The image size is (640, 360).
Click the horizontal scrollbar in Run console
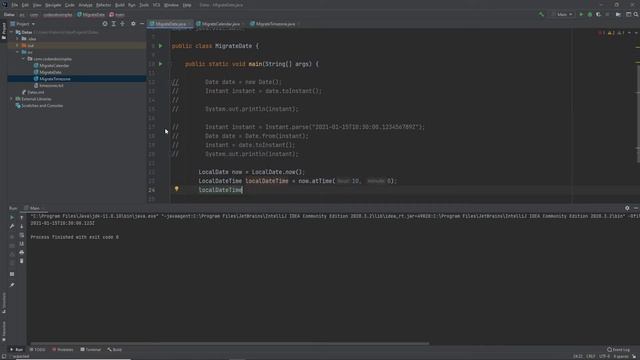coord(229,343)
